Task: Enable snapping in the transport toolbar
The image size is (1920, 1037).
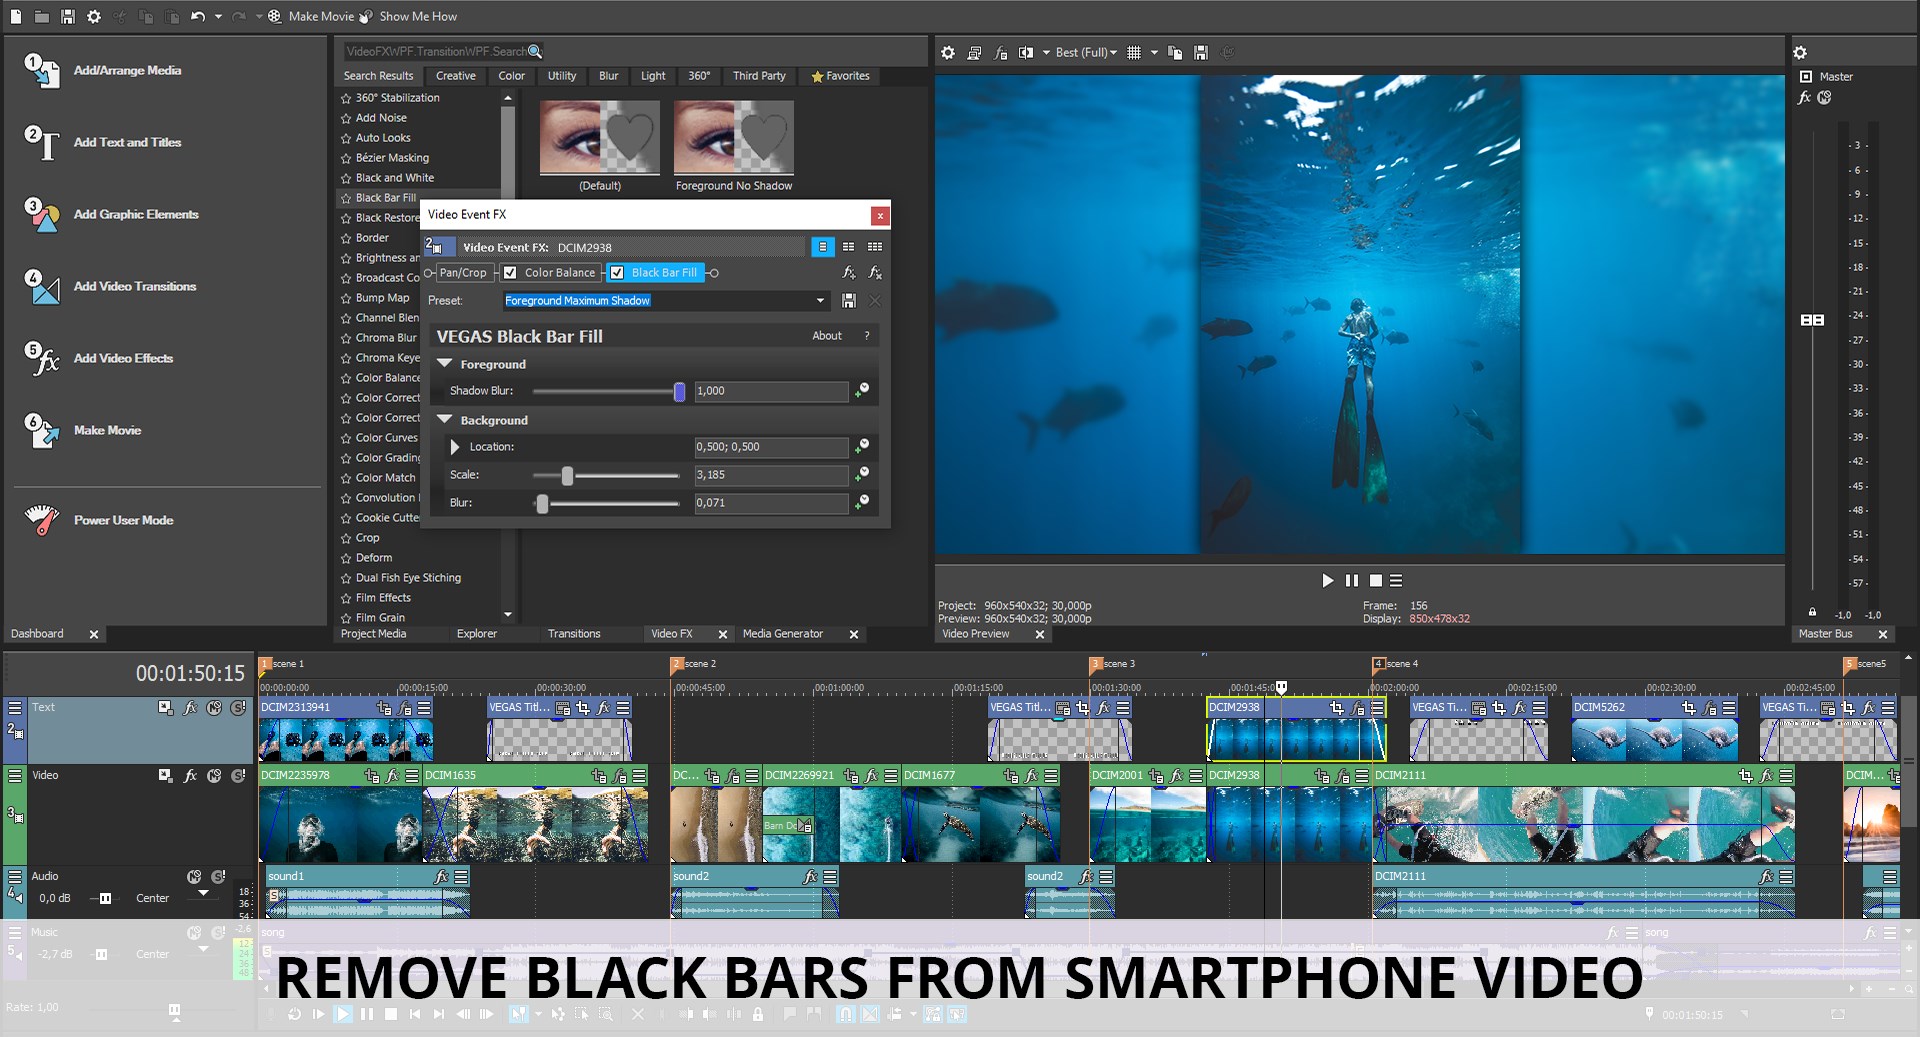Action: (845, 1014)
